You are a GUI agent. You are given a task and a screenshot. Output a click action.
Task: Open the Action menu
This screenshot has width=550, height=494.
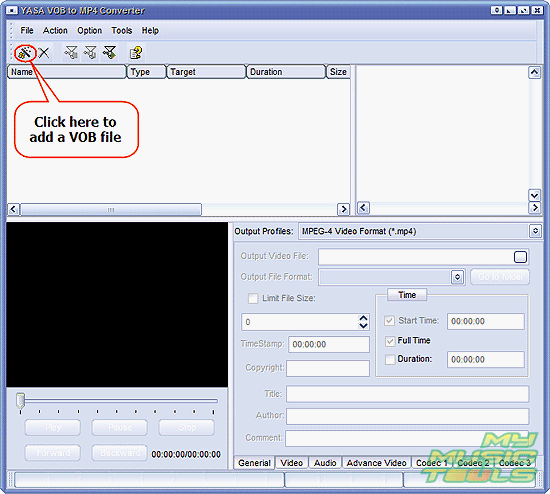55,31
